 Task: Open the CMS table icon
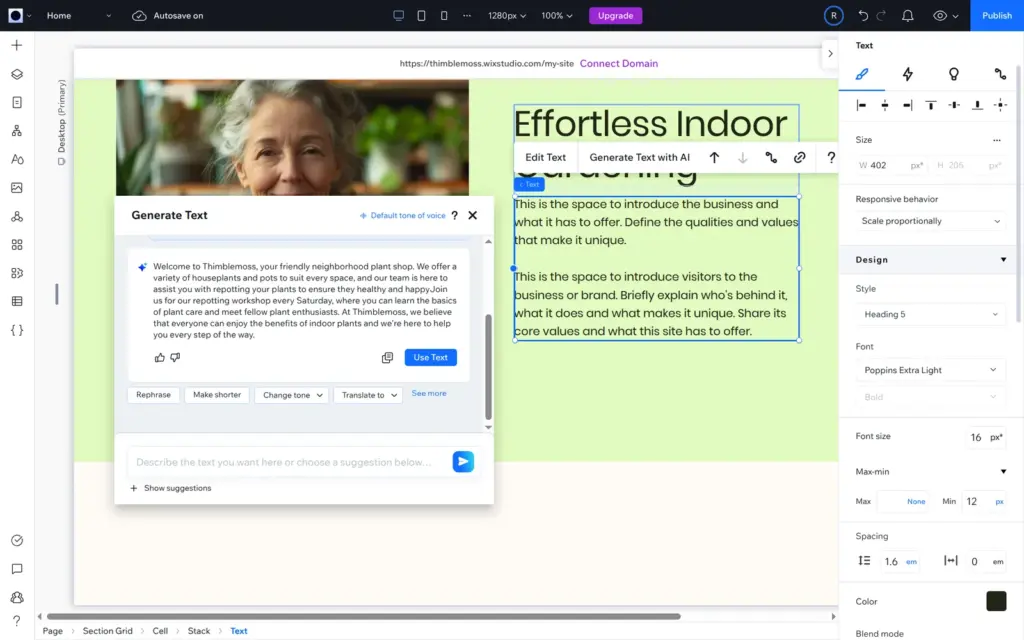(x=17, y=301)
